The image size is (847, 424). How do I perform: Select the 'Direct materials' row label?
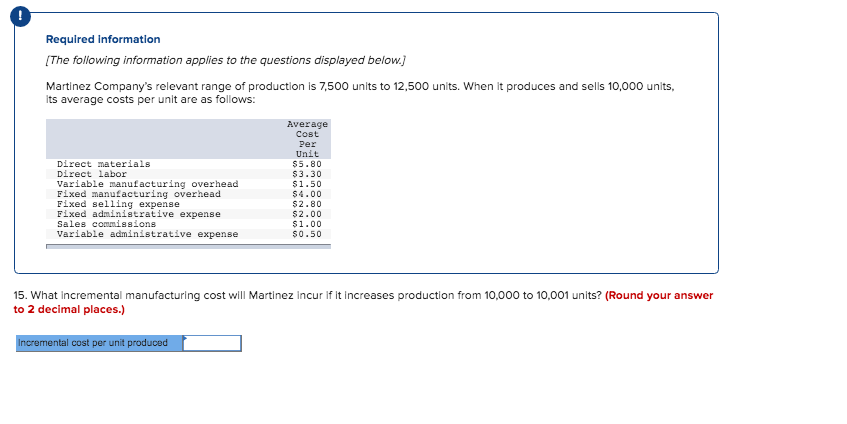(x=104, y=164)
